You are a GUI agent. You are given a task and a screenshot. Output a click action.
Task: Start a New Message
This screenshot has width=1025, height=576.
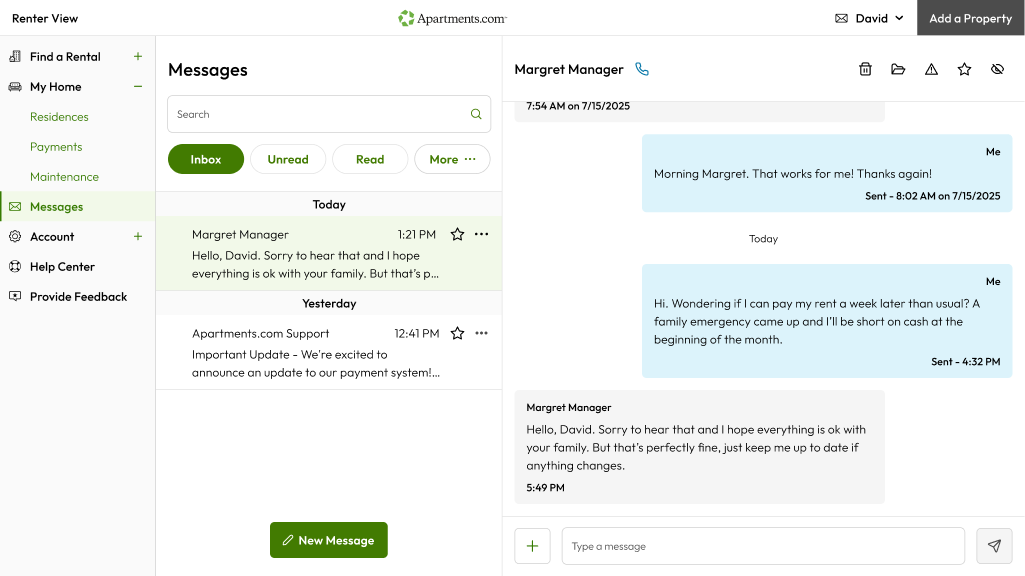tap(328, 540)
